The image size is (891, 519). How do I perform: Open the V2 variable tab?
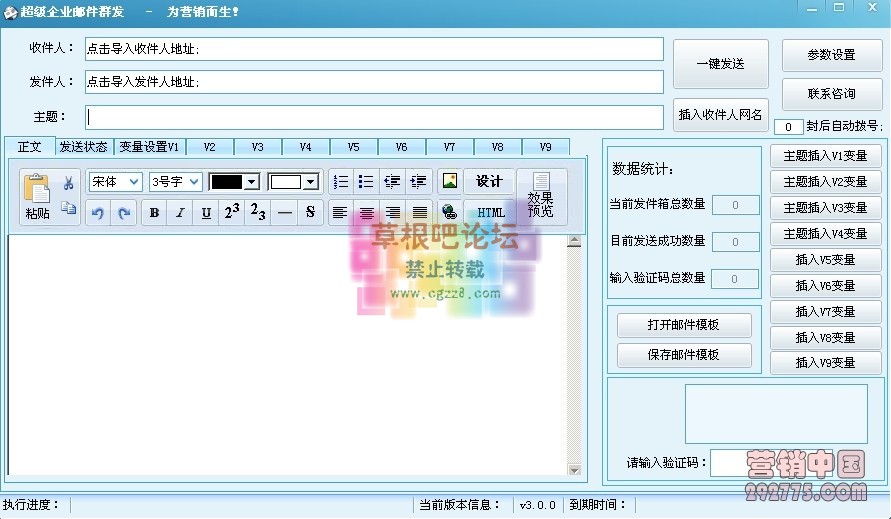[210, 147]
